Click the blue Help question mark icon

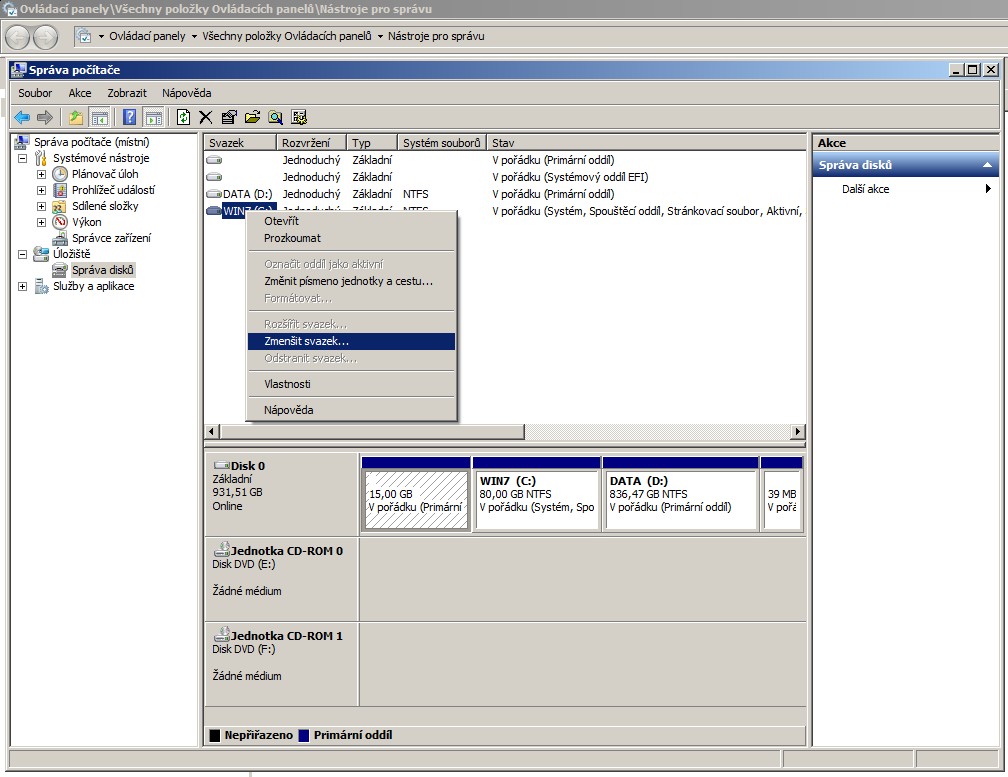[x=129, y=117]
